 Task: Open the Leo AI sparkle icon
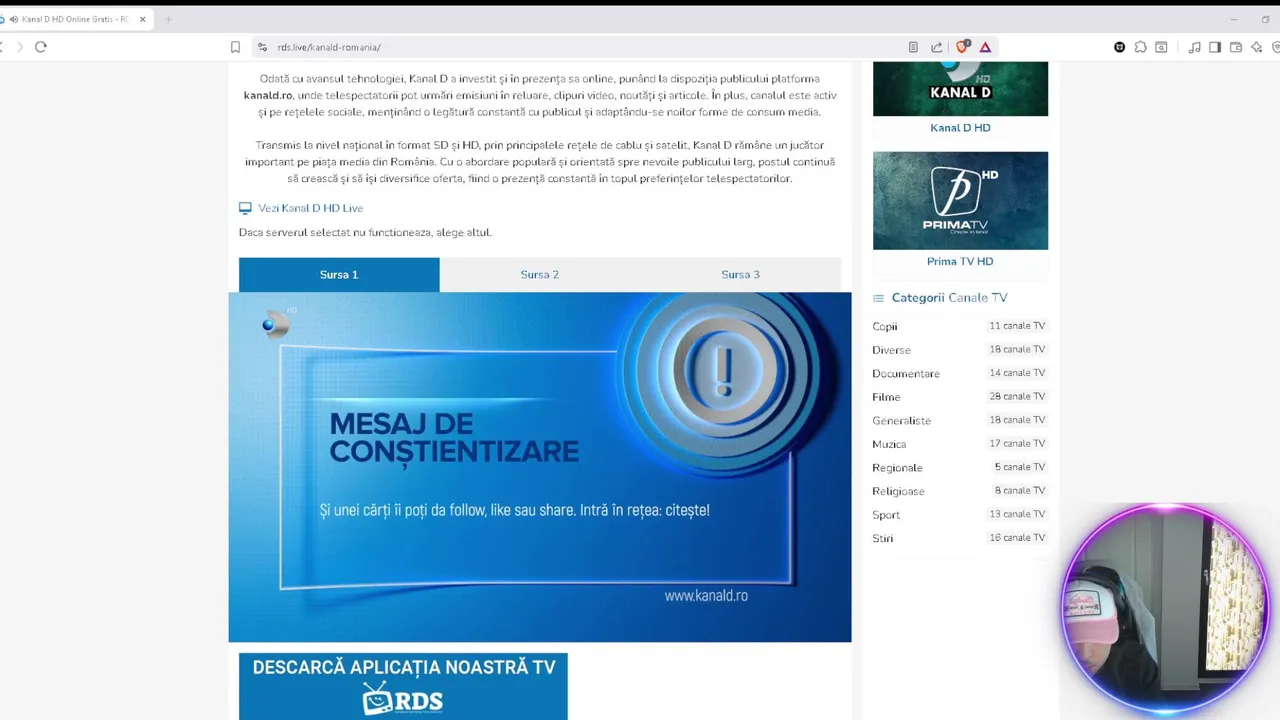click(x=1257, y=47)
